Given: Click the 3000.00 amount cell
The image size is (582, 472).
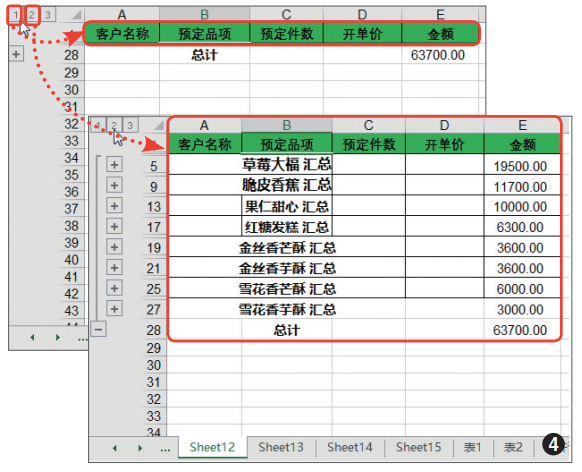Looking at the screenshot, I should point(522,309).
